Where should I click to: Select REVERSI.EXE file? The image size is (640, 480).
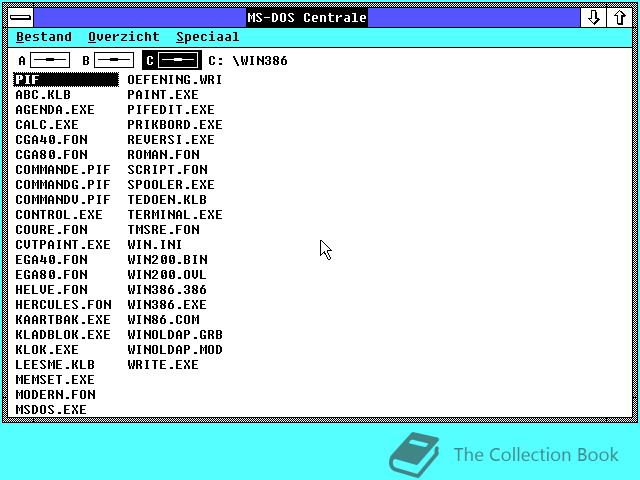171,140
